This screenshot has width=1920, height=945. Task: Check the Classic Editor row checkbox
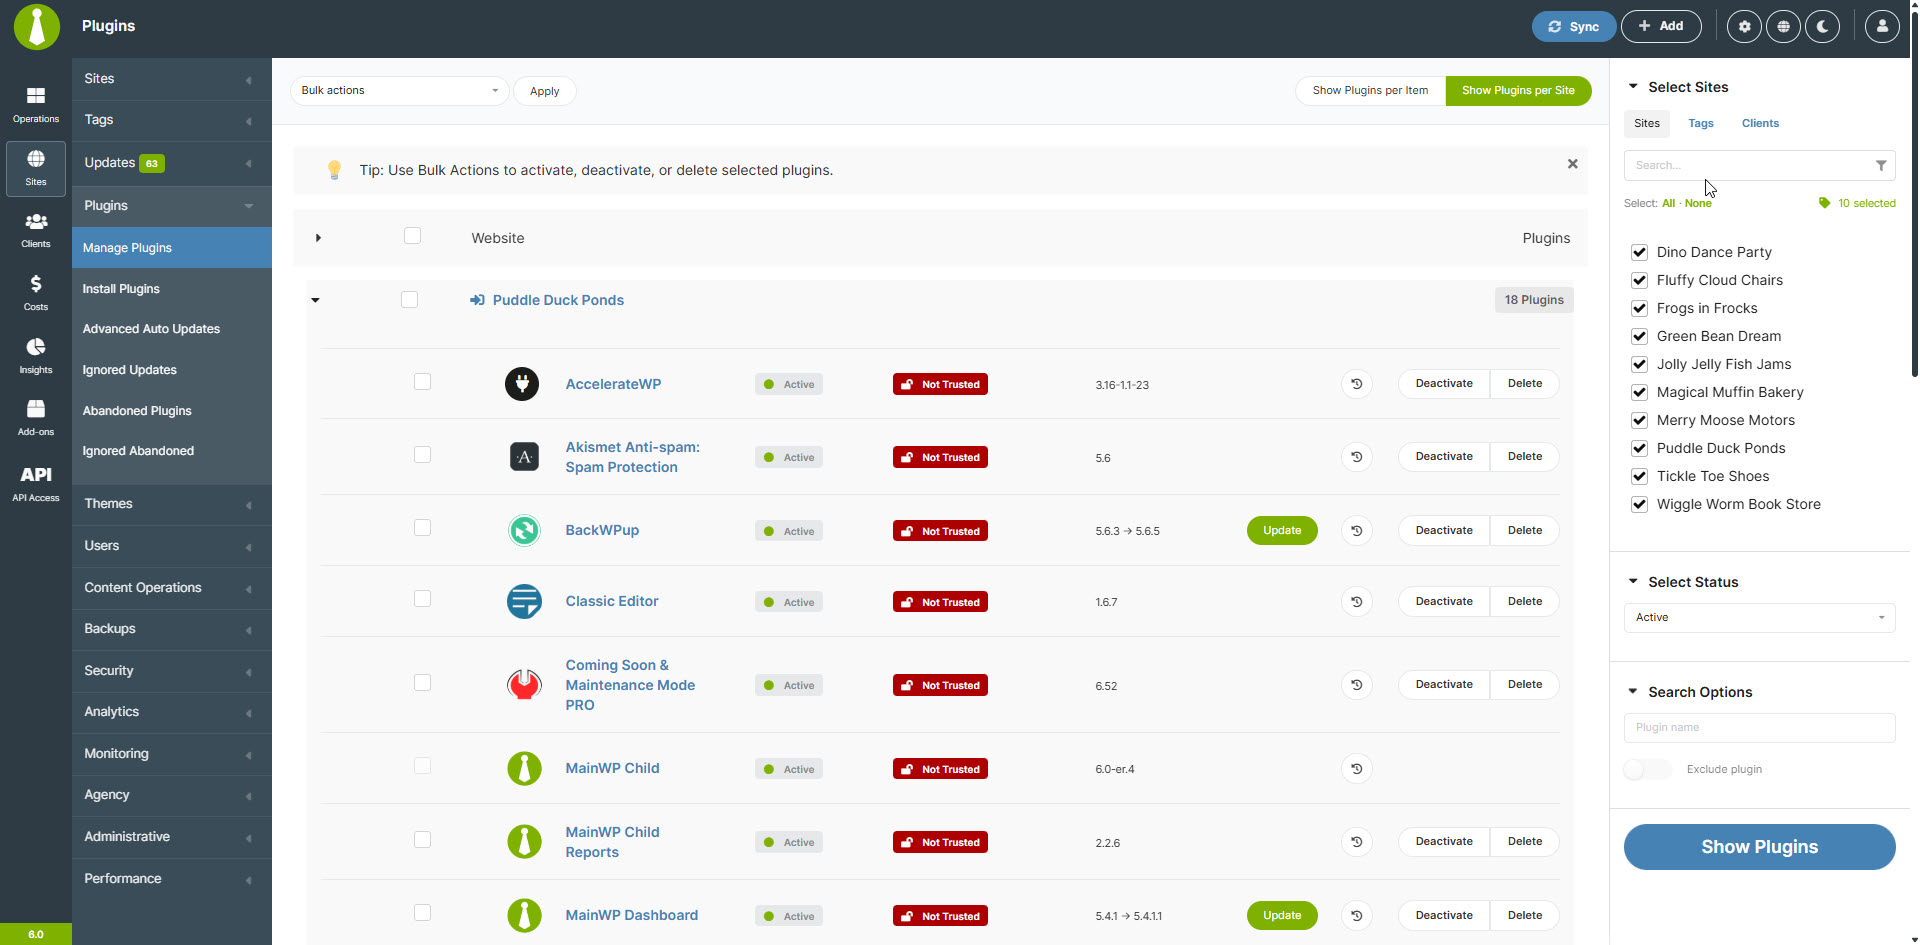(422, 598)
